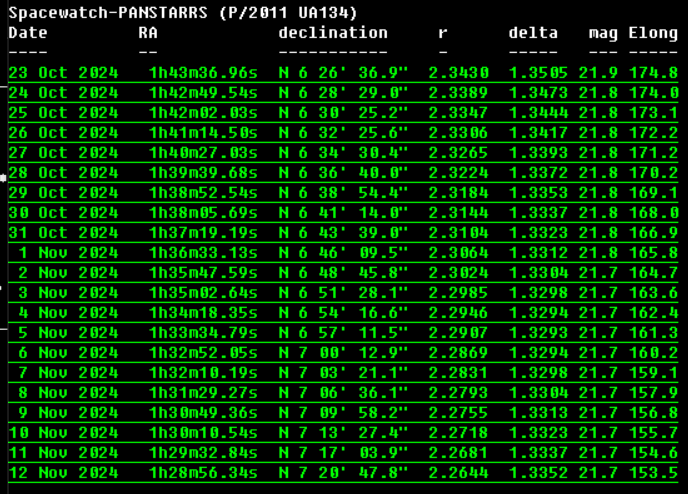Select the mag column header
This screenshot has height=494, width=688.
click(x=603, y=33)
